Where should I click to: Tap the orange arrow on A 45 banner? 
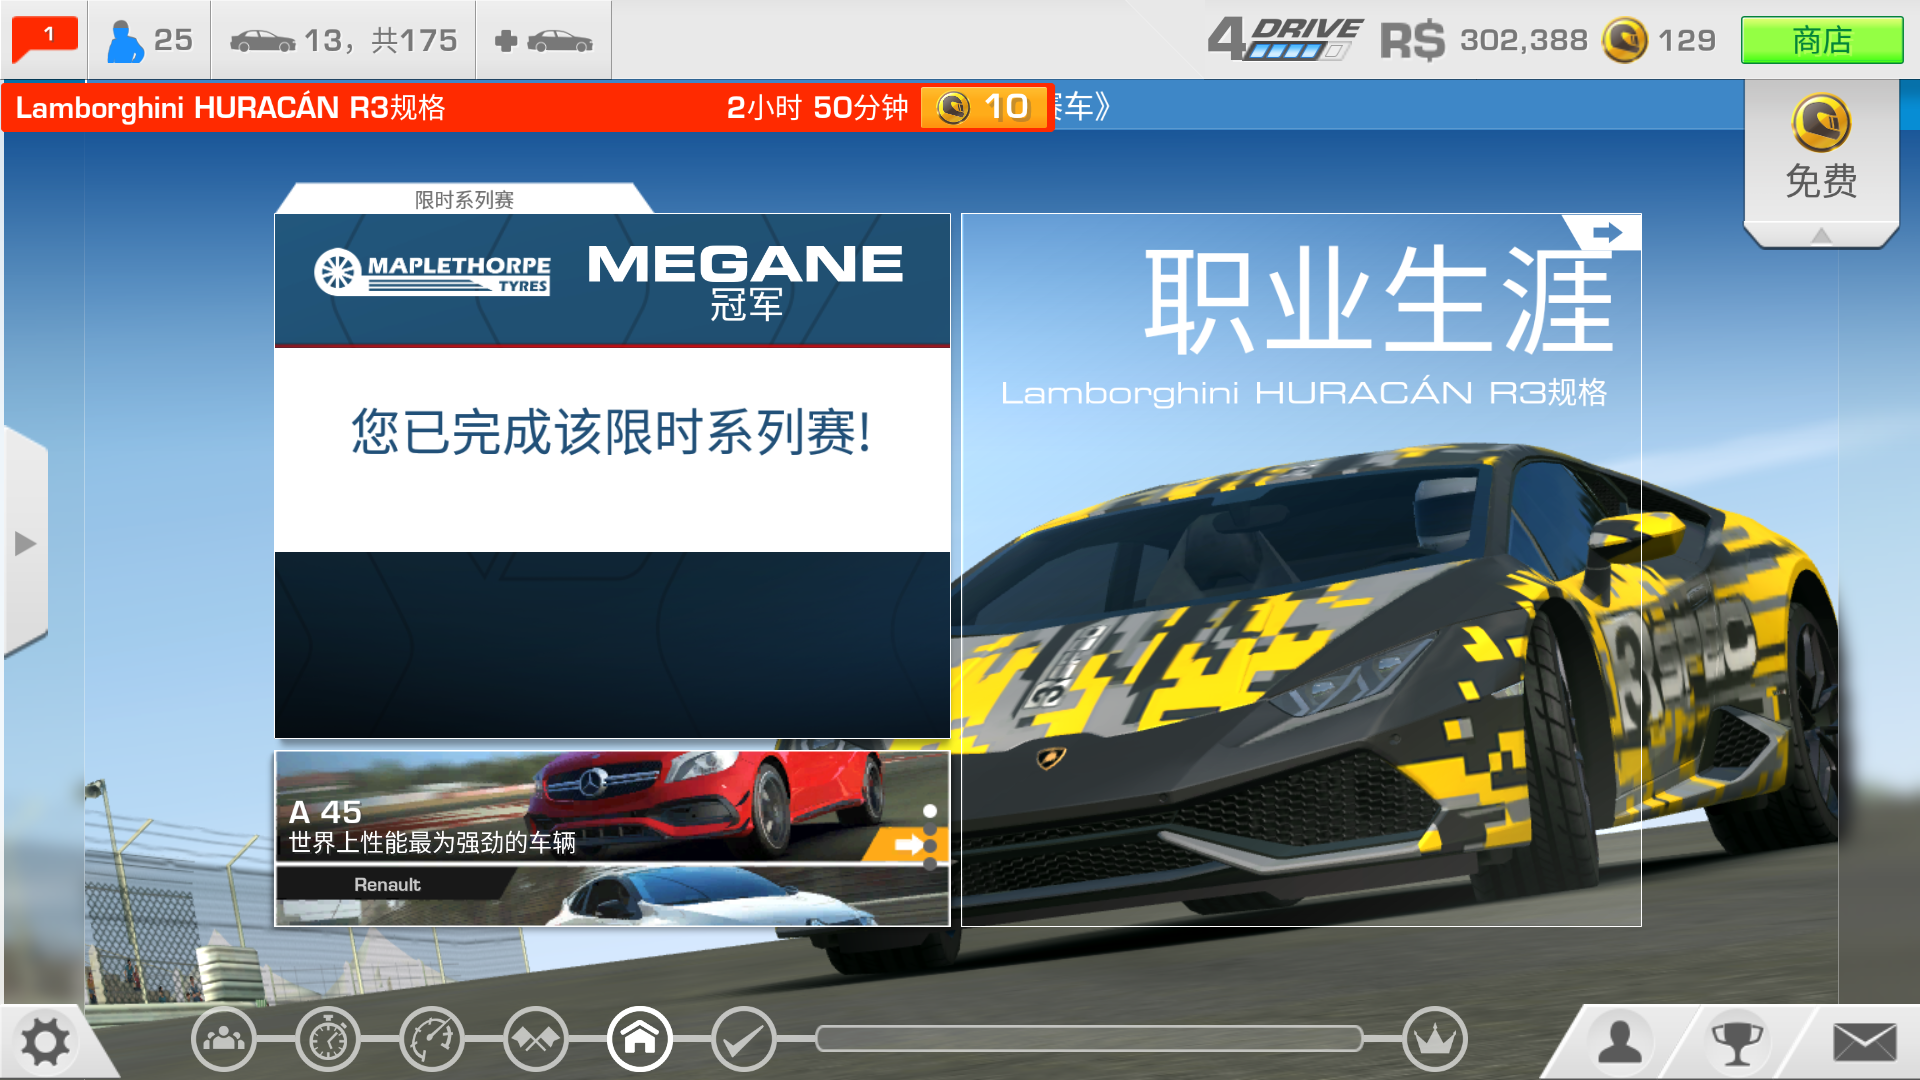point(905,845)
